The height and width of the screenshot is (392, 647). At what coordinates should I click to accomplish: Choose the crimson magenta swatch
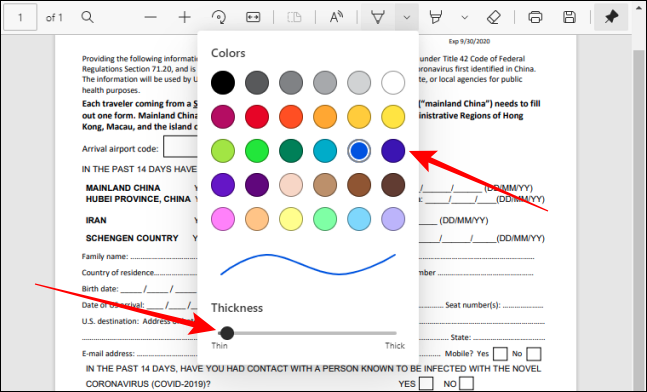click(223, 117)
